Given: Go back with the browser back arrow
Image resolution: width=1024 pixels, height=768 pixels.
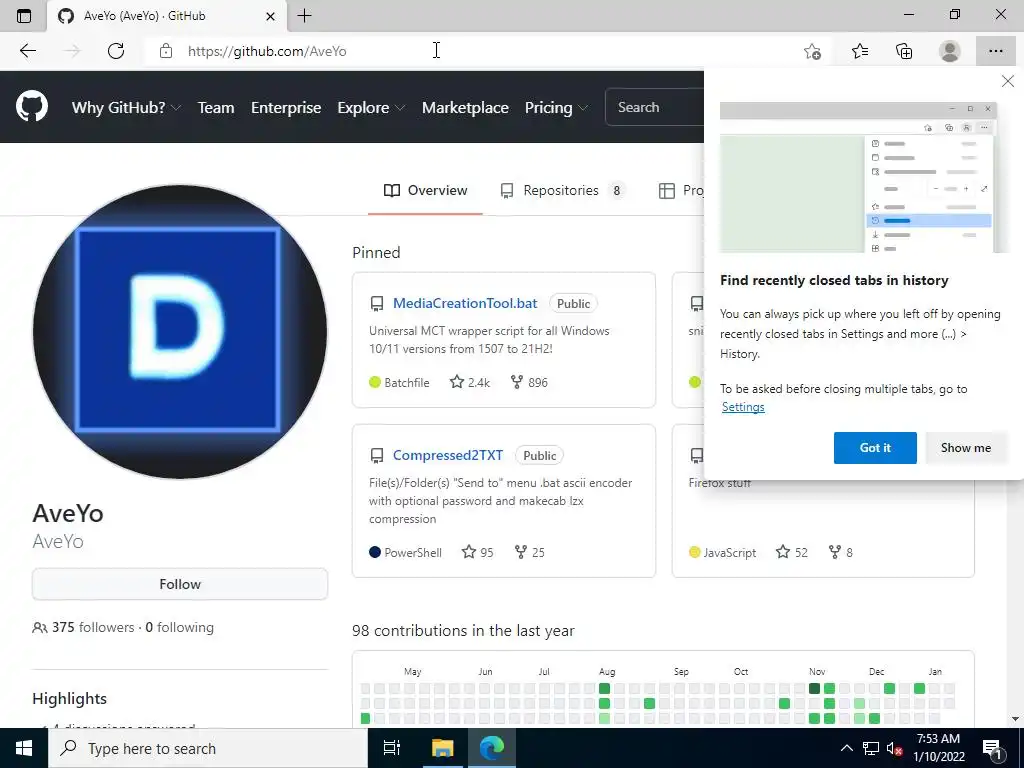Looking at the screenshot, I should point(27,51).
